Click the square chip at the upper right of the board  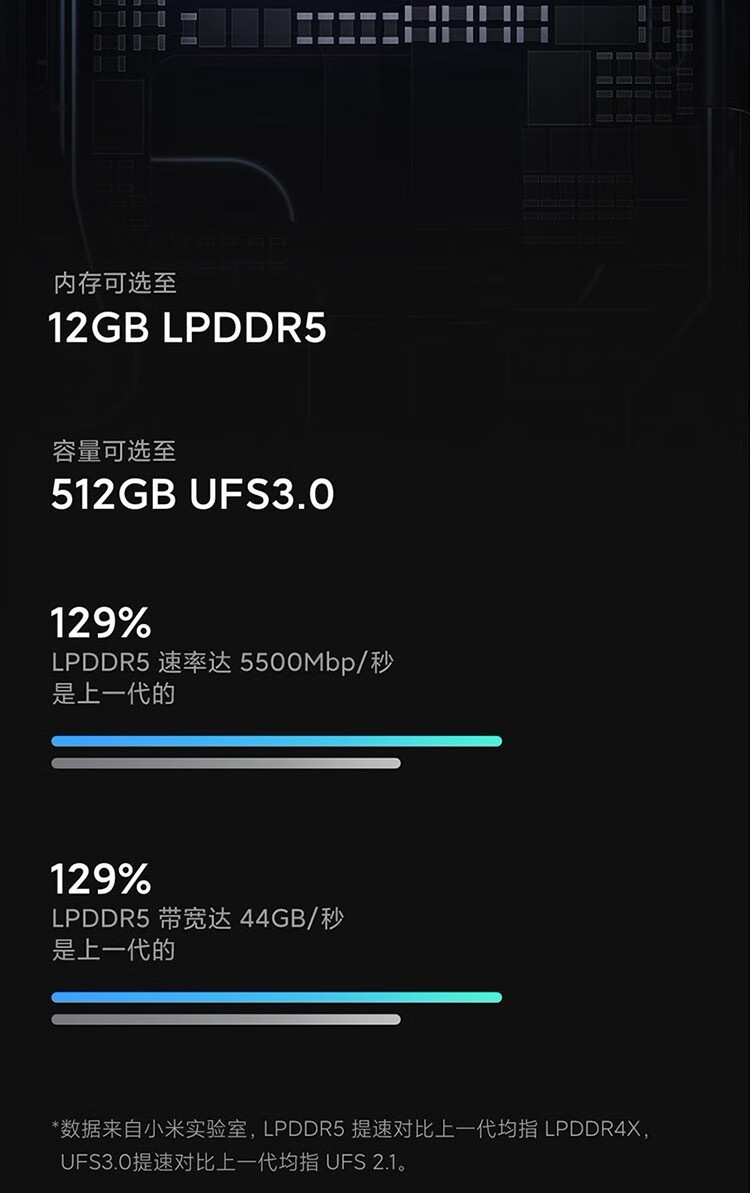(559, 87)
